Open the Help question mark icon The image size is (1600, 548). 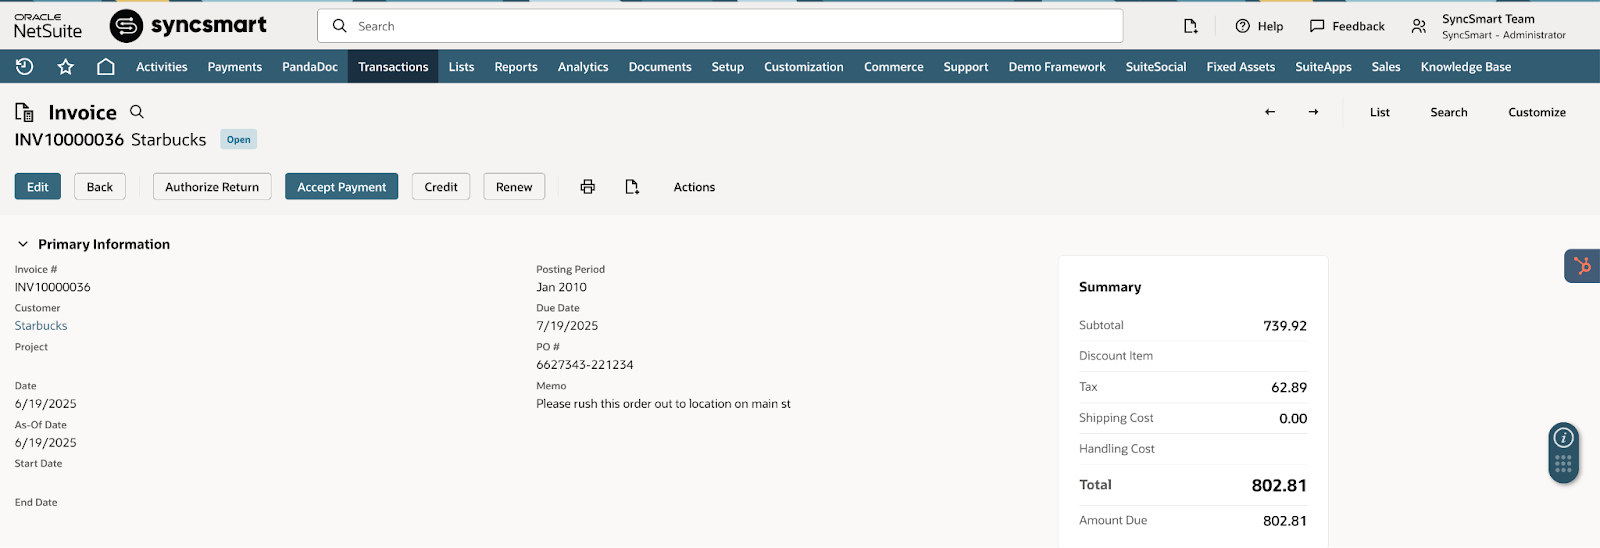pyautogui.click(x=1242, y=26)
